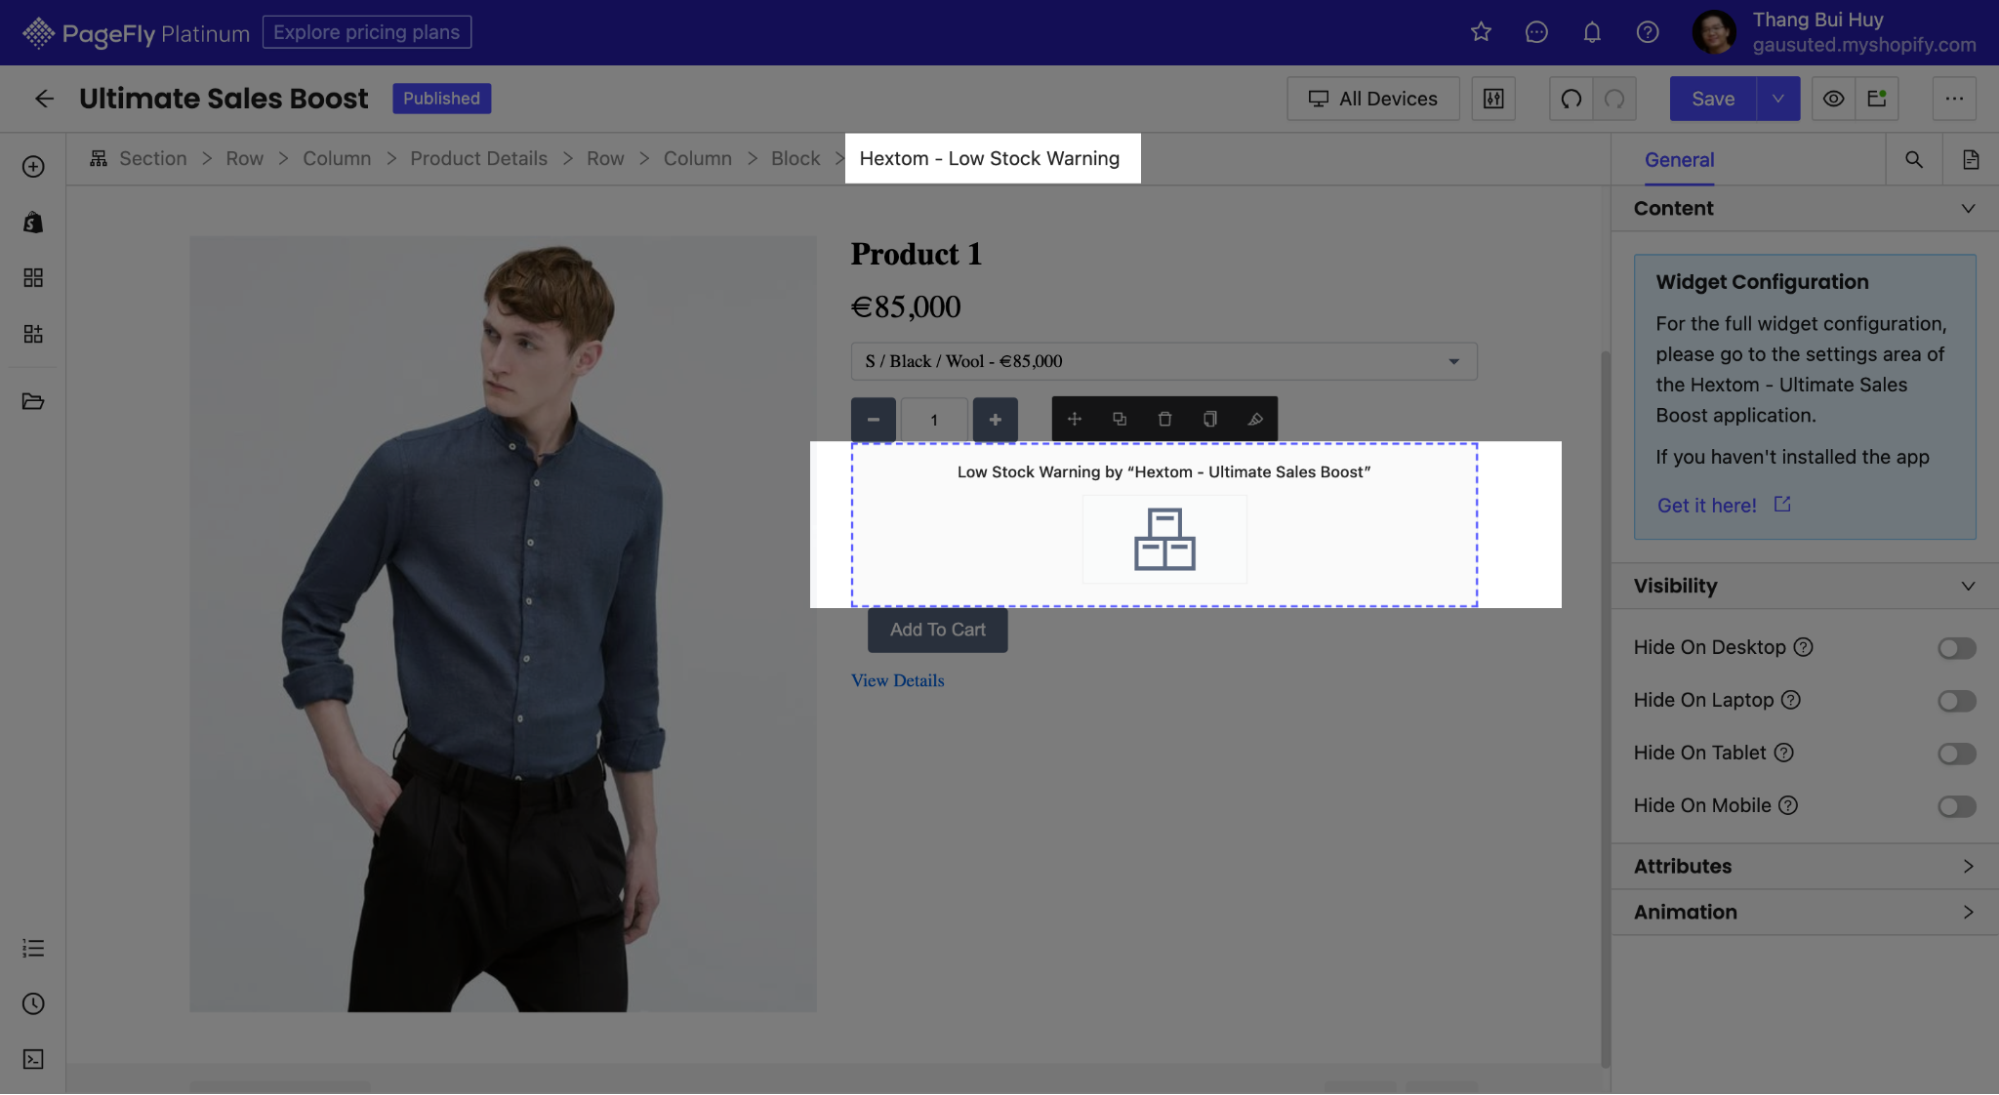Screen dimensions: 1999x1095
Task: Open the more options ellipsis menu
Action: (x=1954, y=98)
